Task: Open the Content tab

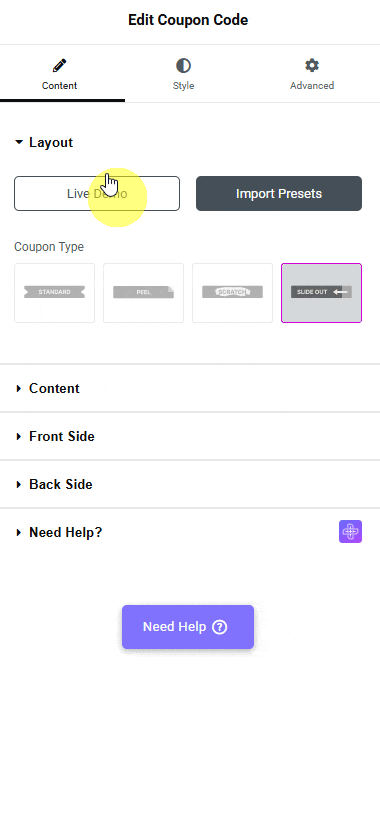Action: [x=59, y=74]
